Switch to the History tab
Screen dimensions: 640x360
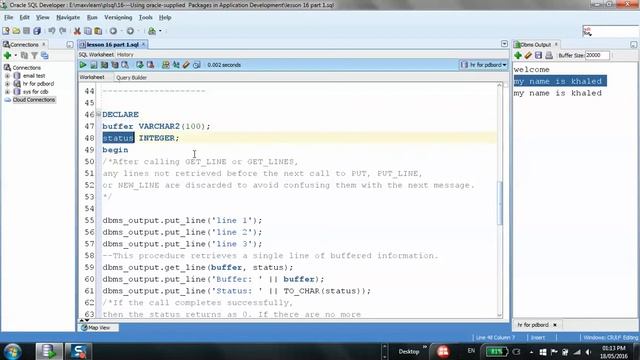pyautogui.click(x=125, y=55)
